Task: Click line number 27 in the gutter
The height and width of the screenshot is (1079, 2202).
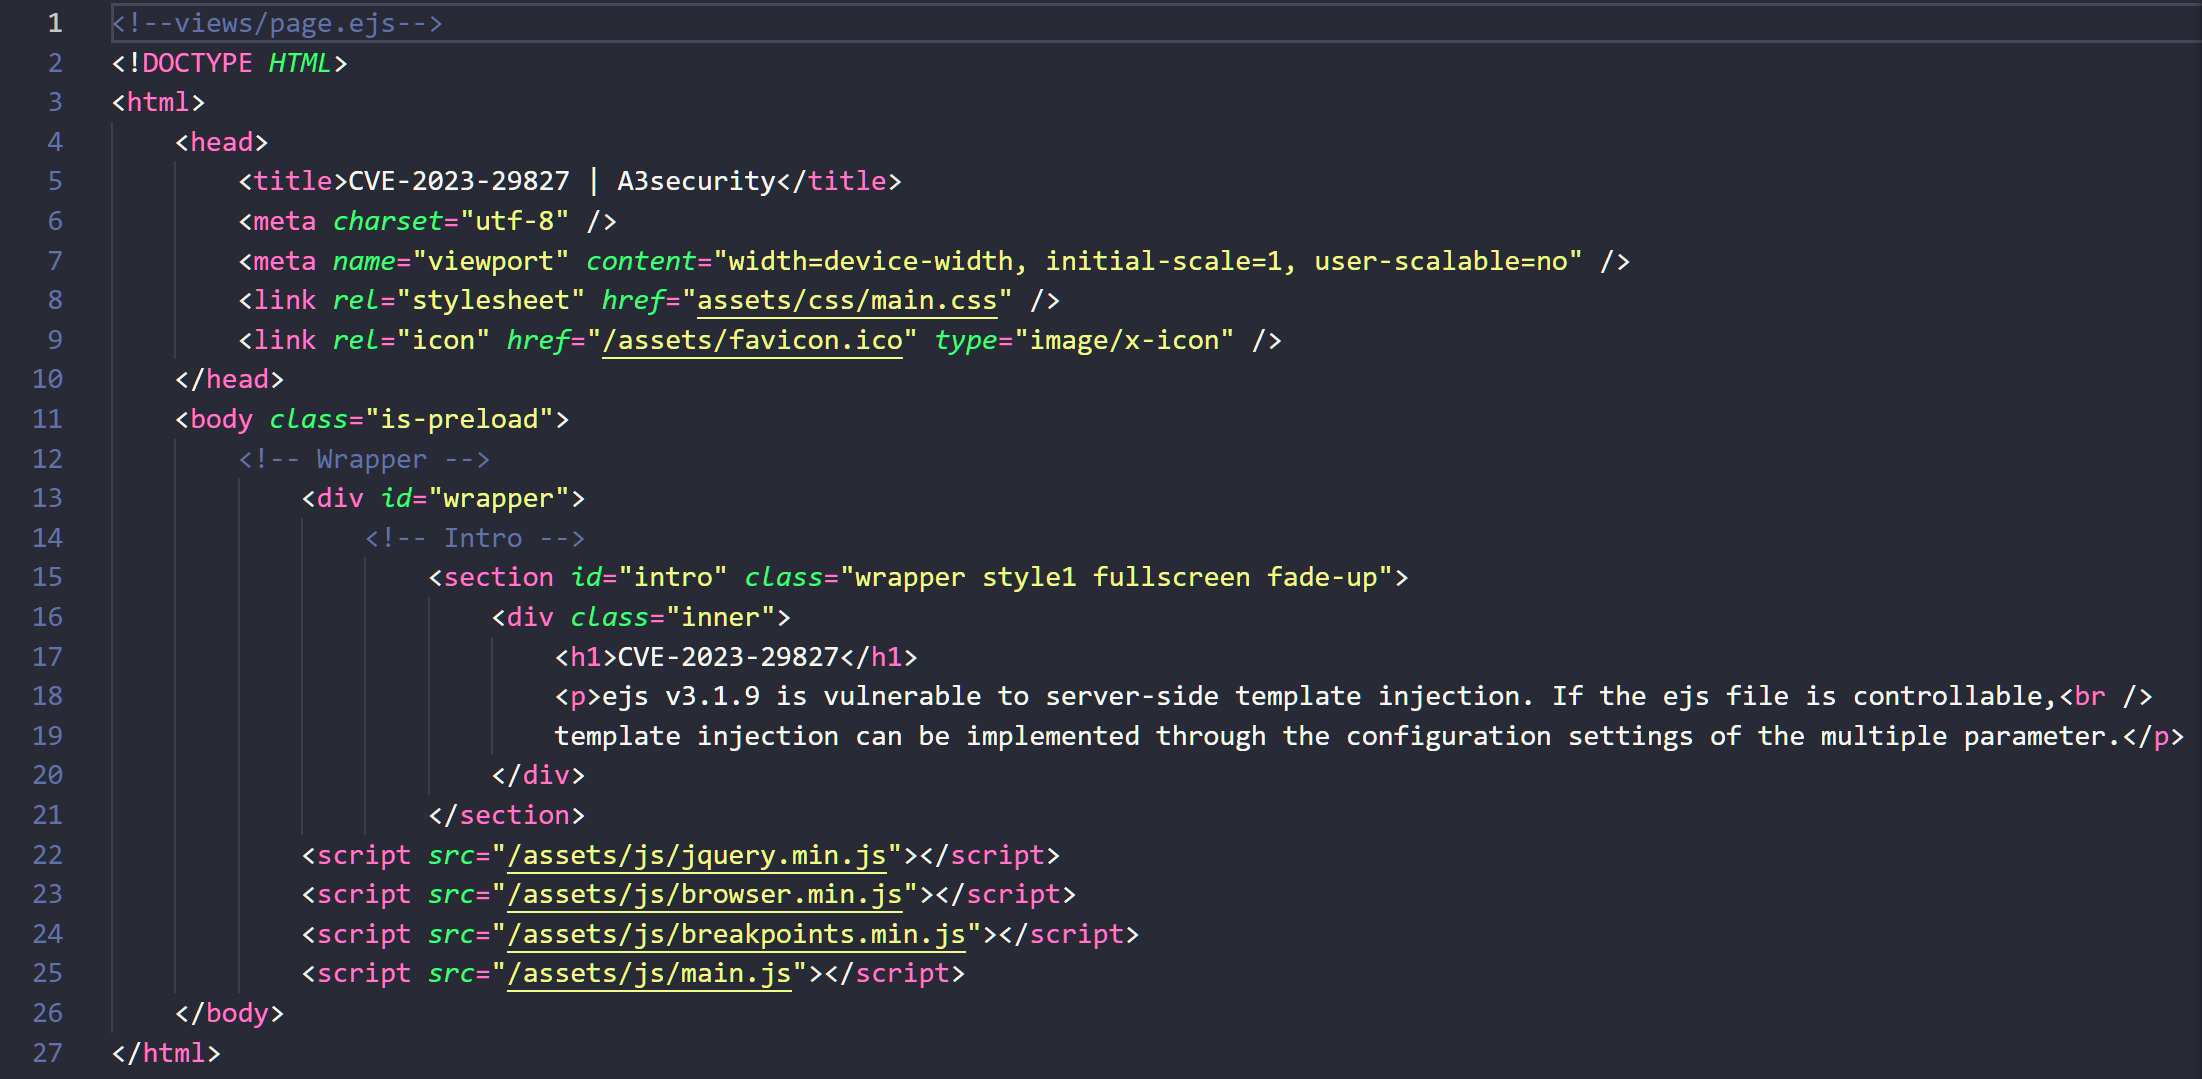Action: point(47,1053)
